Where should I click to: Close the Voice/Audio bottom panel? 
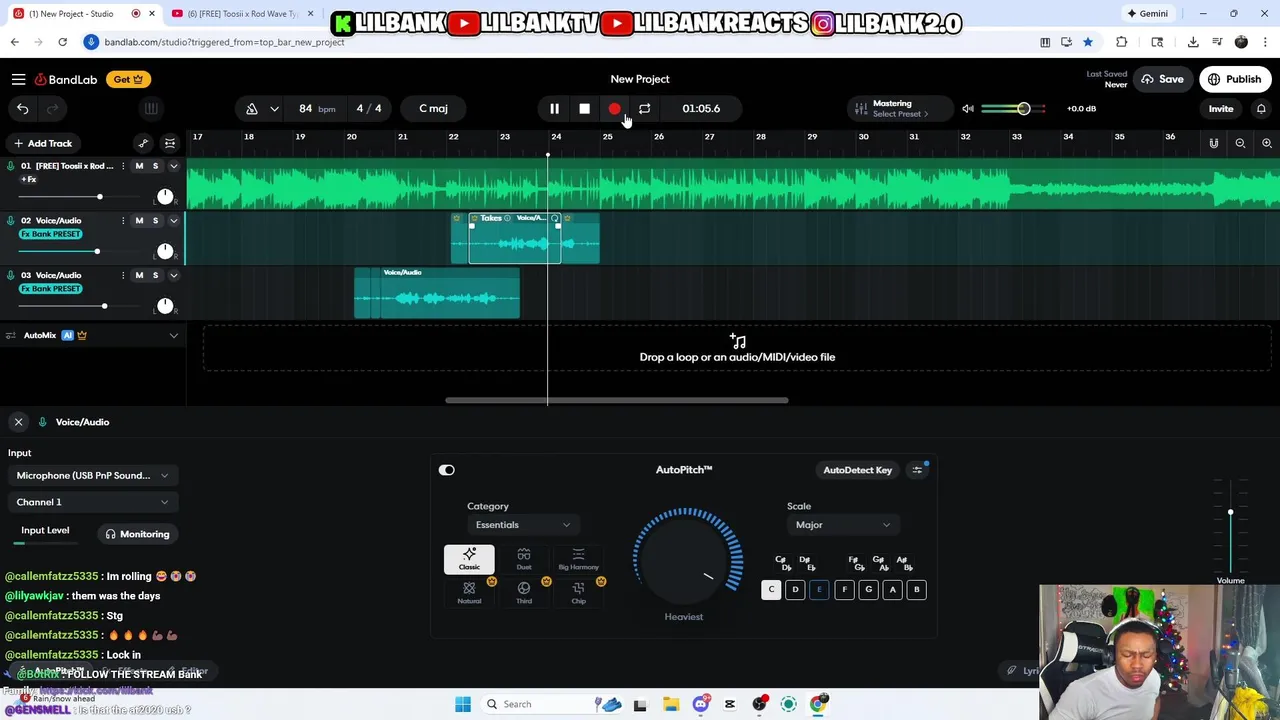click(x=18, y=422)
